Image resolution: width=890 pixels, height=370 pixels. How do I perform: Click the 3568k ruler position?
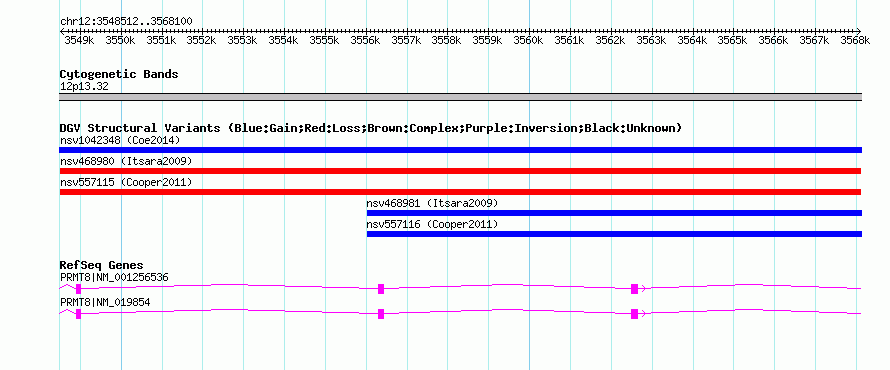(x=855, y=40)
